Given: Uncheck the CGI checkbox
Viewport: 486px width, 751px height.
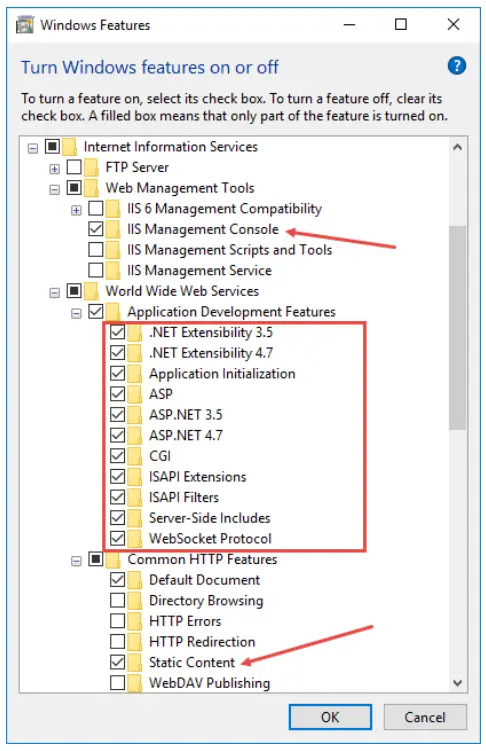Looking at the screenshot, I should click(118, 455).
